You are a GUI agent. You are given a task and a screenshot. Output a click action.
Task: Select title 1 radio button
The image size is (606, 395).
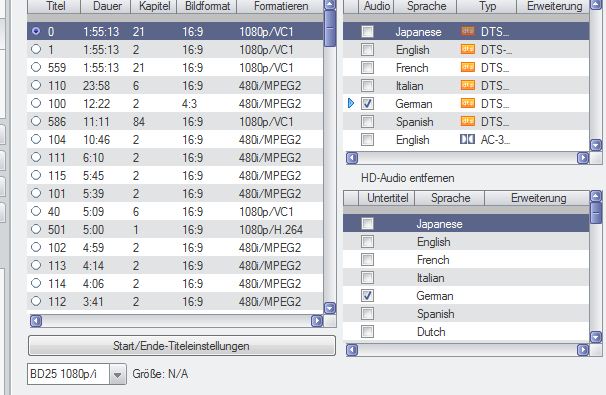coord(36,49)
